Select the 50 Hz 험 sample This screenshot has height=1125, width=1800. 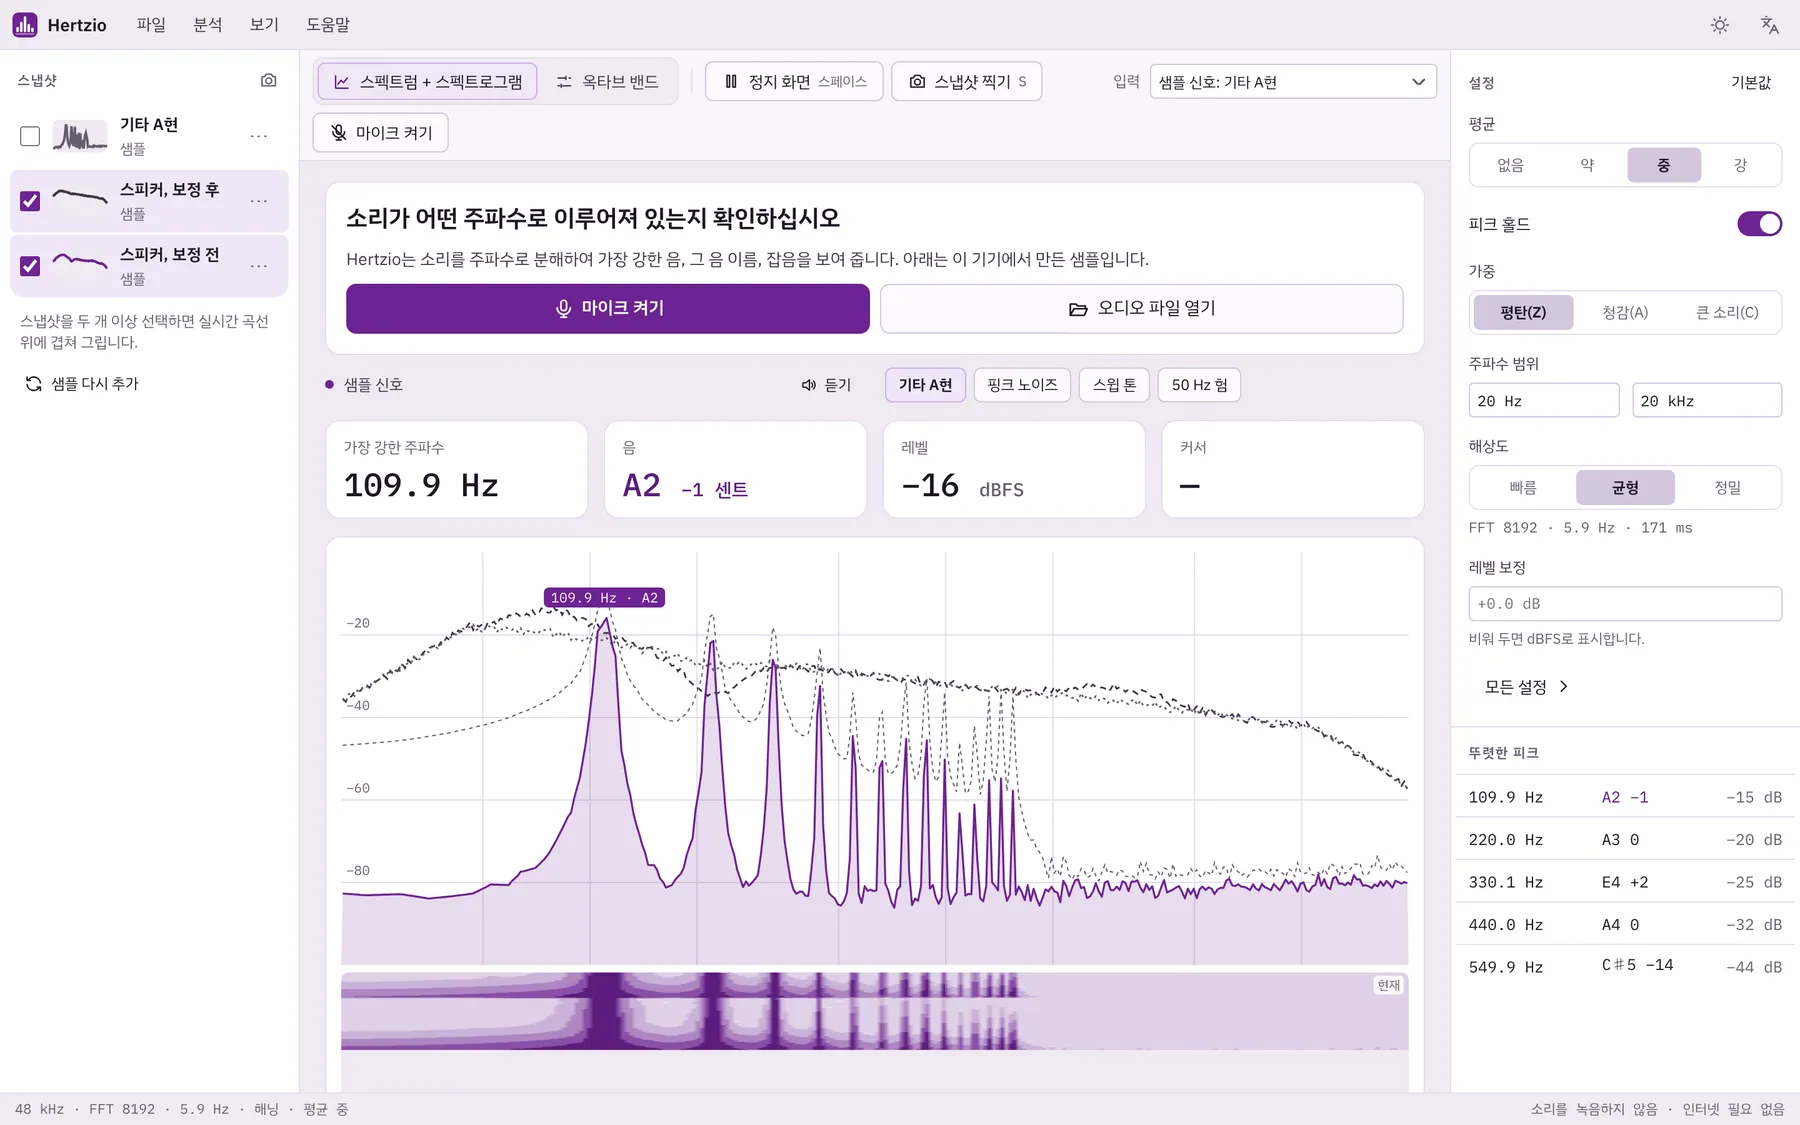tap(1199, 385)
